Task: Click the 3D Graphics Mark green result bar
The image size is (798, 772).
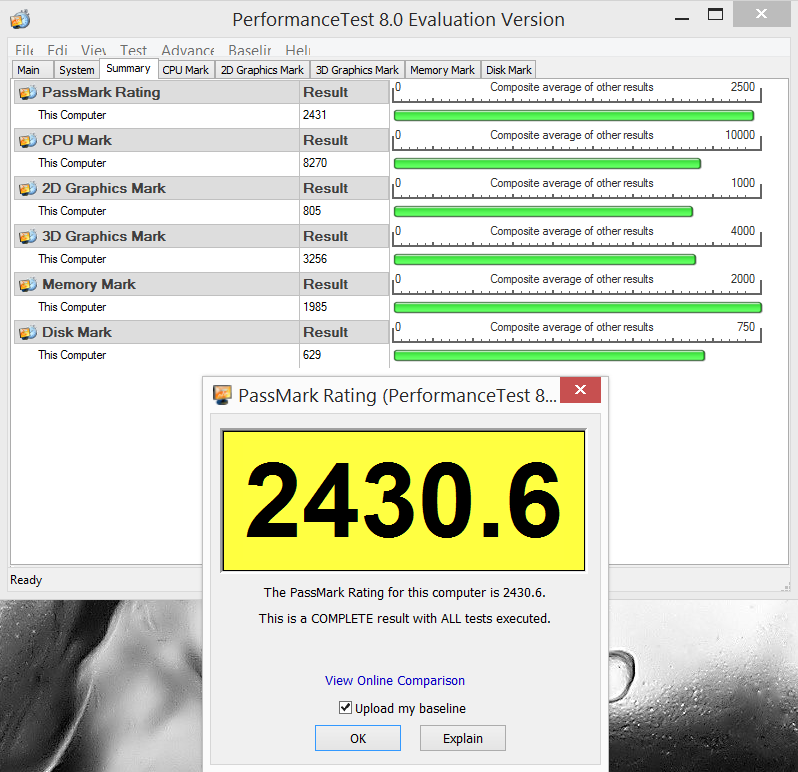Action: pyautogui.click(x=545, y=260)
